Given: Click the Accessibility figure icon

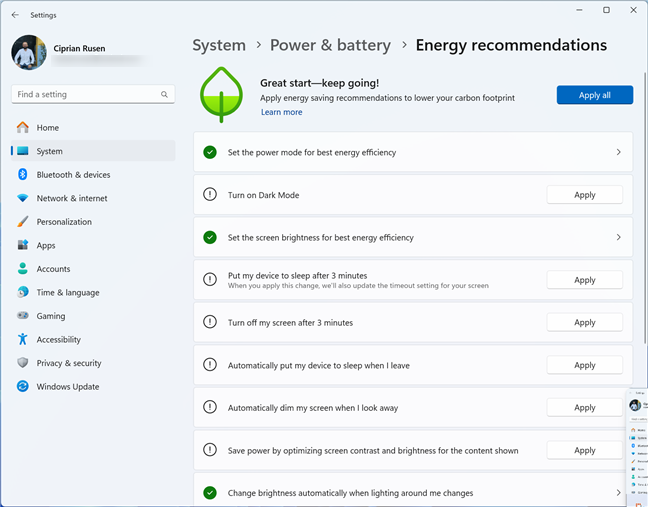Looking at the screenshot, I should click(x=23, y=339).
